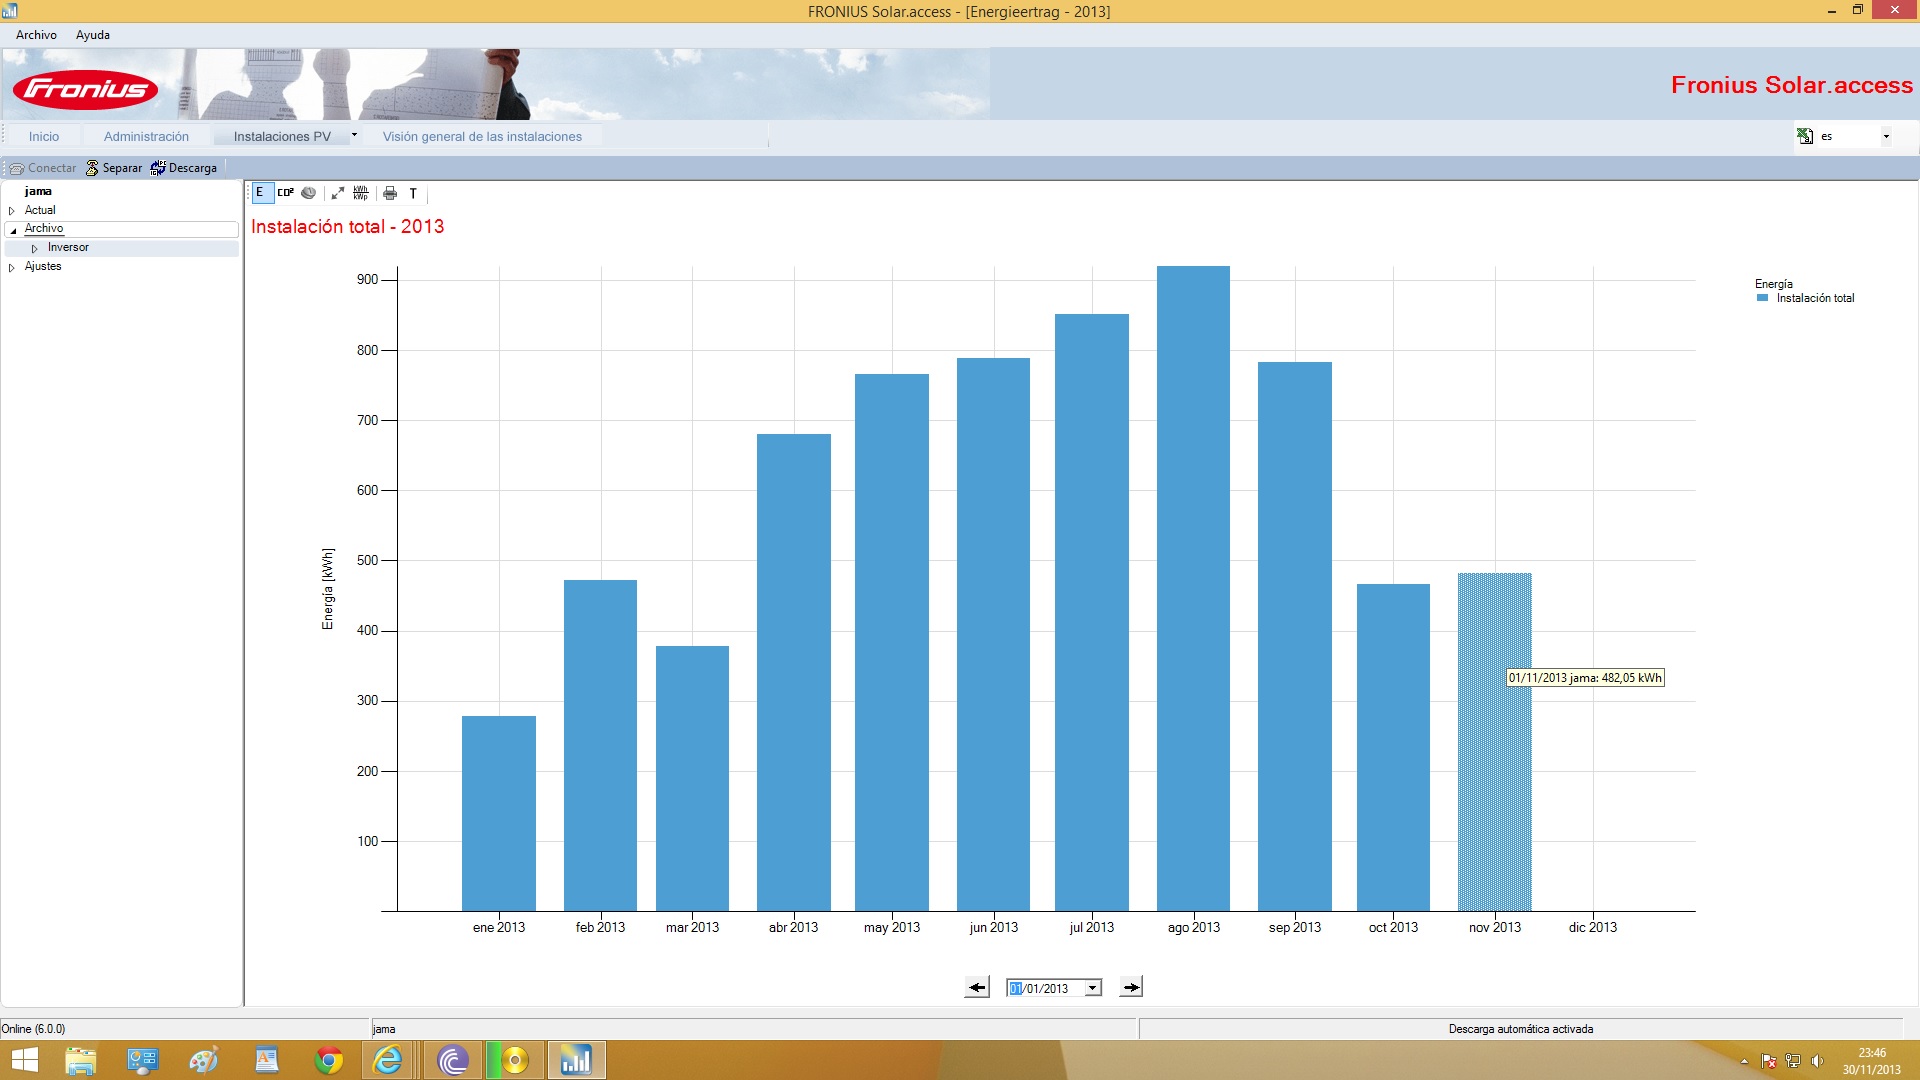1920x1080 pixels.
Task: Select the E energy view icon
Action: [x=260, y=193]
